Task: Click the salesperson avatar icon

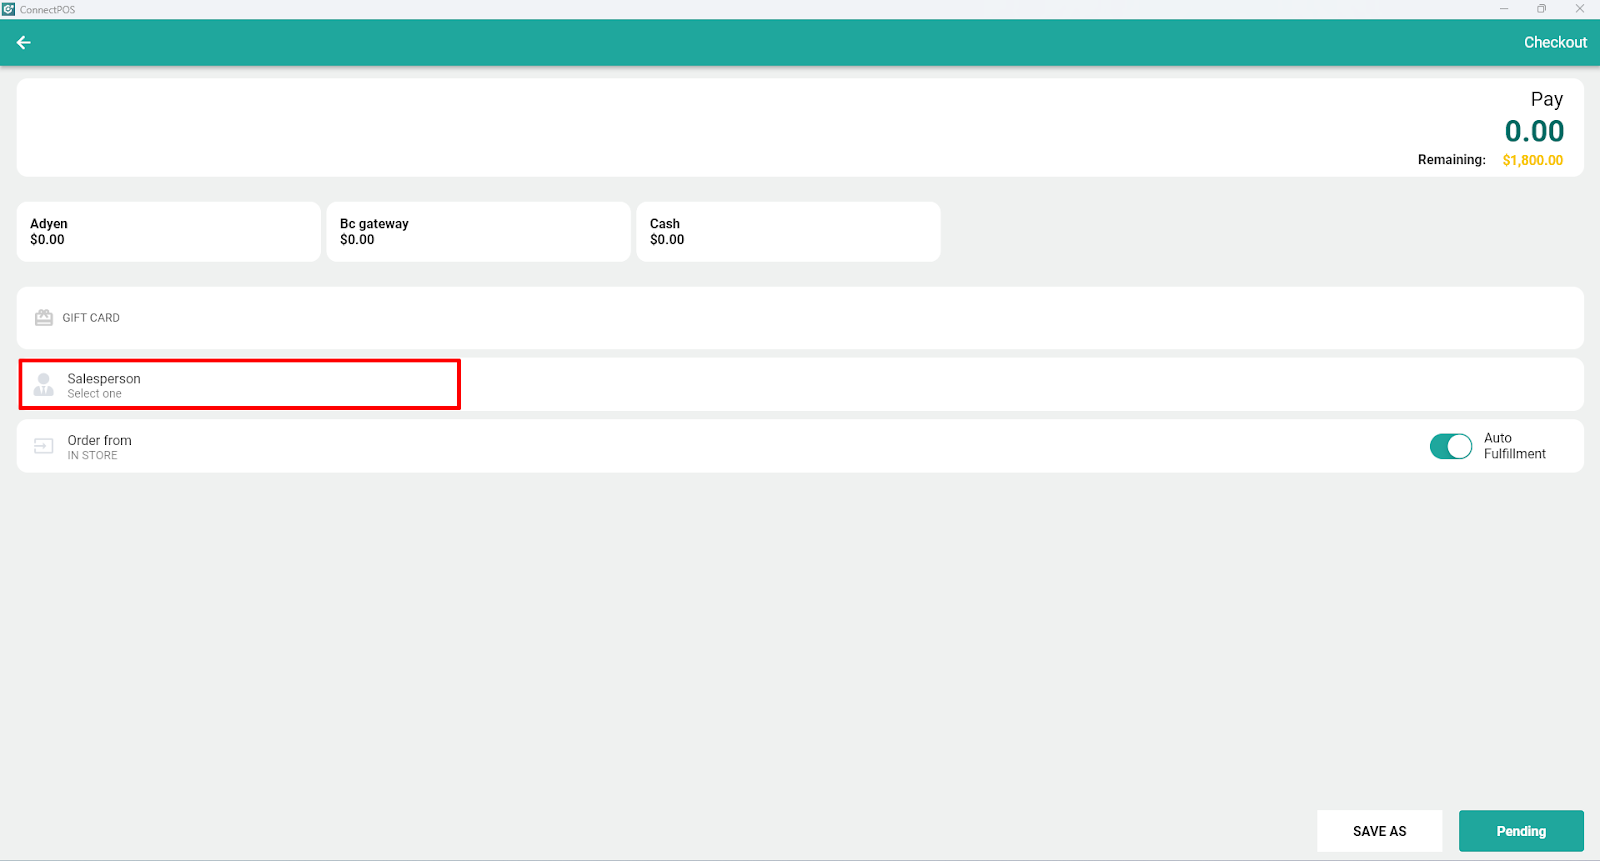Action: click(44, 385)
